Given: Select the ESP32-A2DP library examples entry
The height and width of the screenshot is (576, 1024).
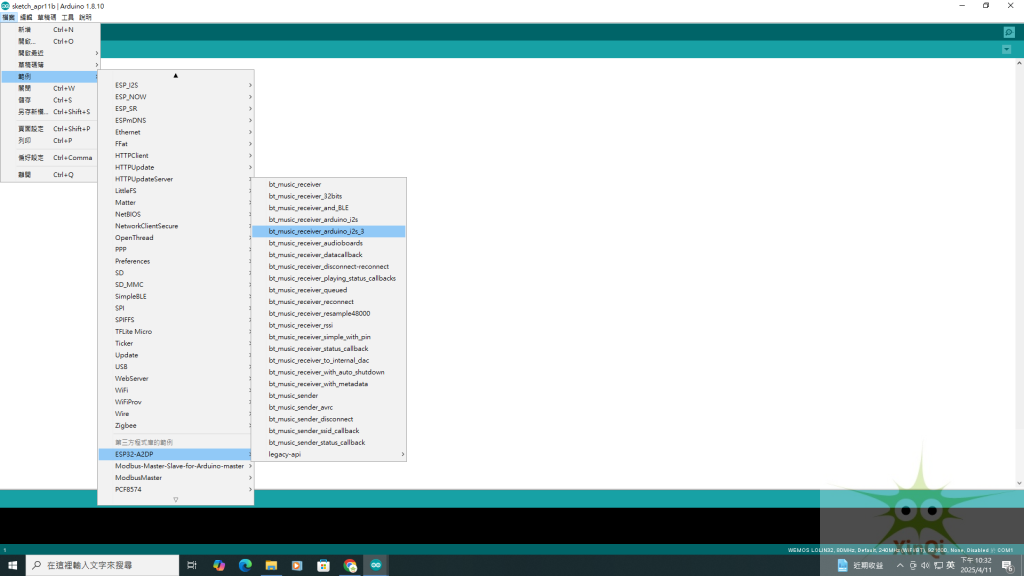Looking at the screenshot, I should 176,454.
